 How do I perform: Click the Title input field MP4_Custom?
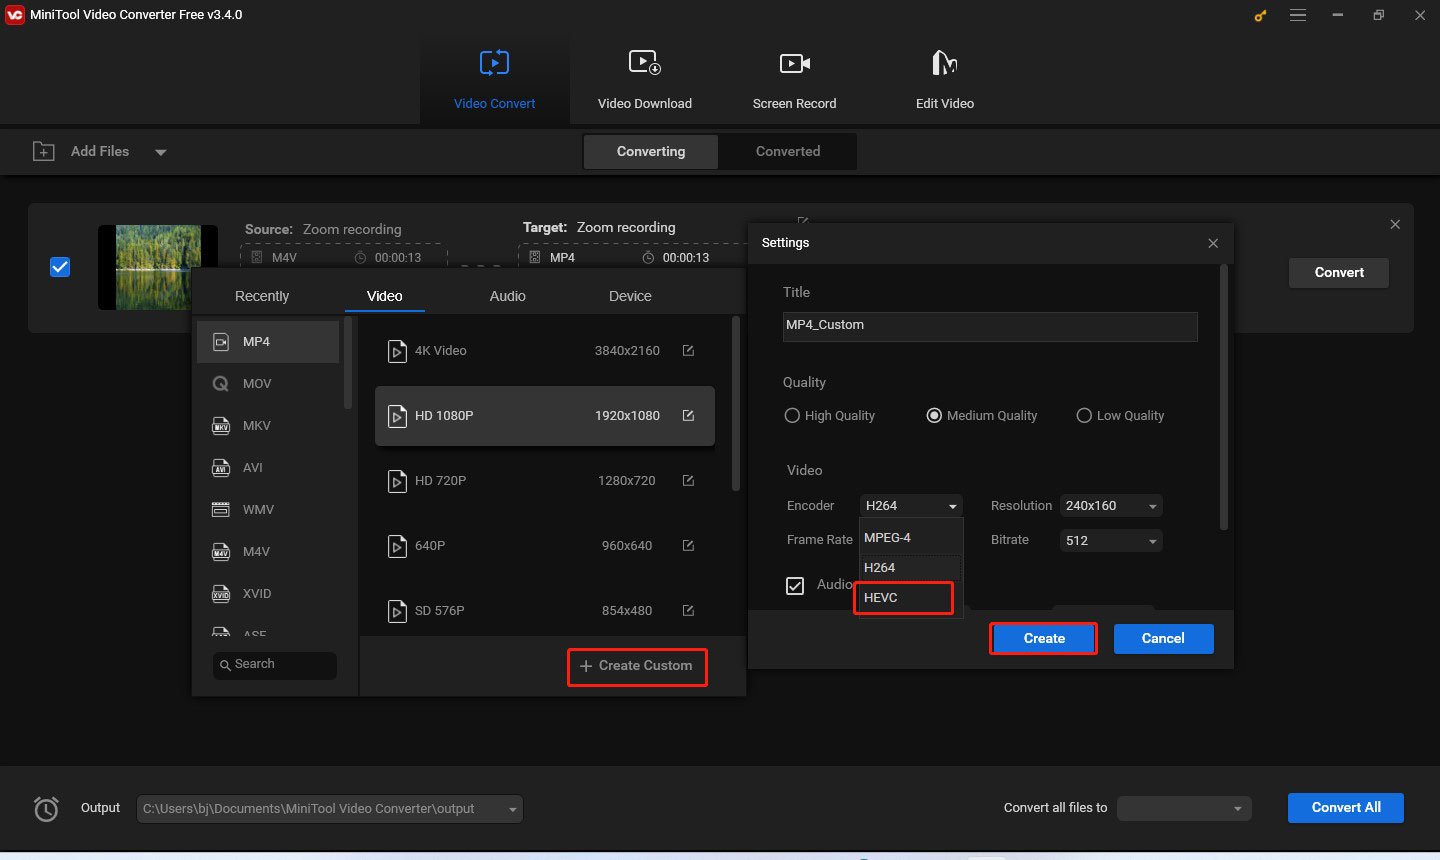pyautogui.click(x=990, y=326)
